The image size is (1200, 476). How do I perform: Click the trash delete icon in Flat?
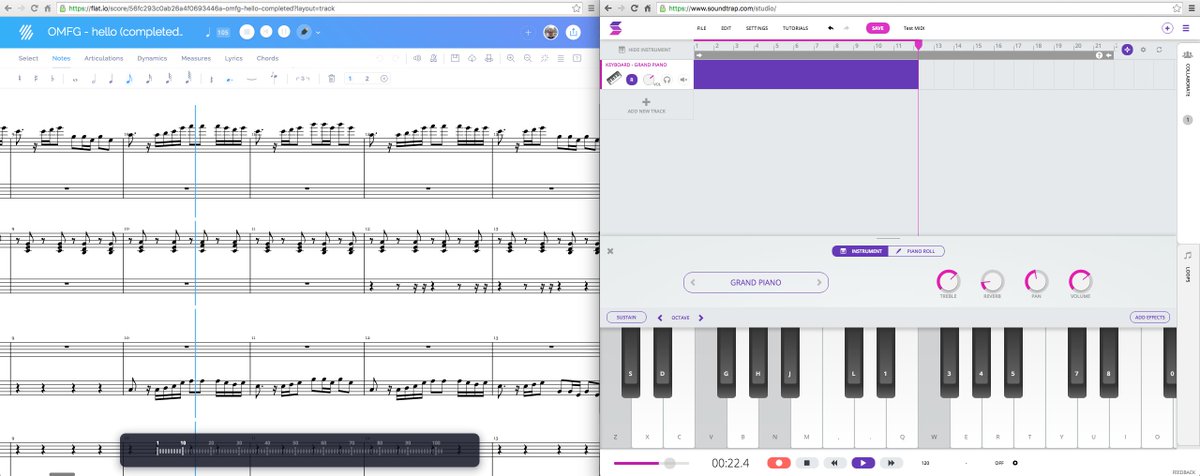[331, 78]
